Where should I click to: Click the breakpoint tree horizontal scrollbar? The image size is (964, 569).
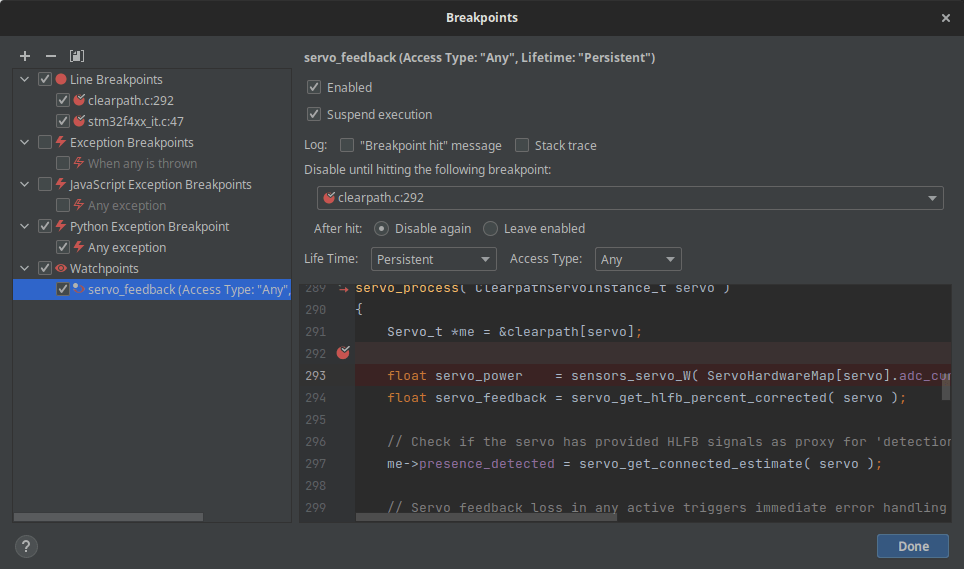(108, 517)
